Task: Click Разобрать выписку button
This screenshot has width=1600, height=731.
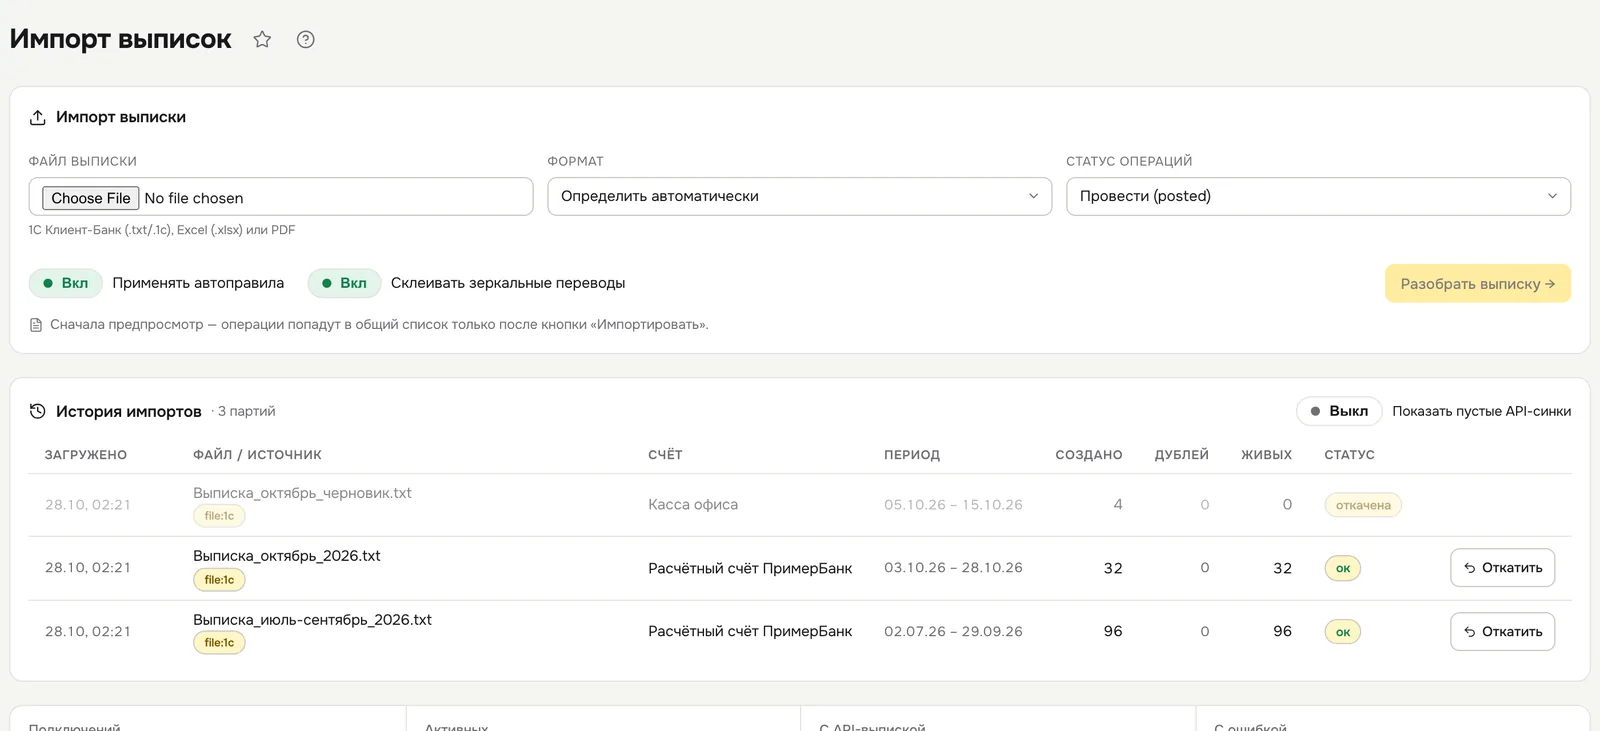Action: point(1478,284)
